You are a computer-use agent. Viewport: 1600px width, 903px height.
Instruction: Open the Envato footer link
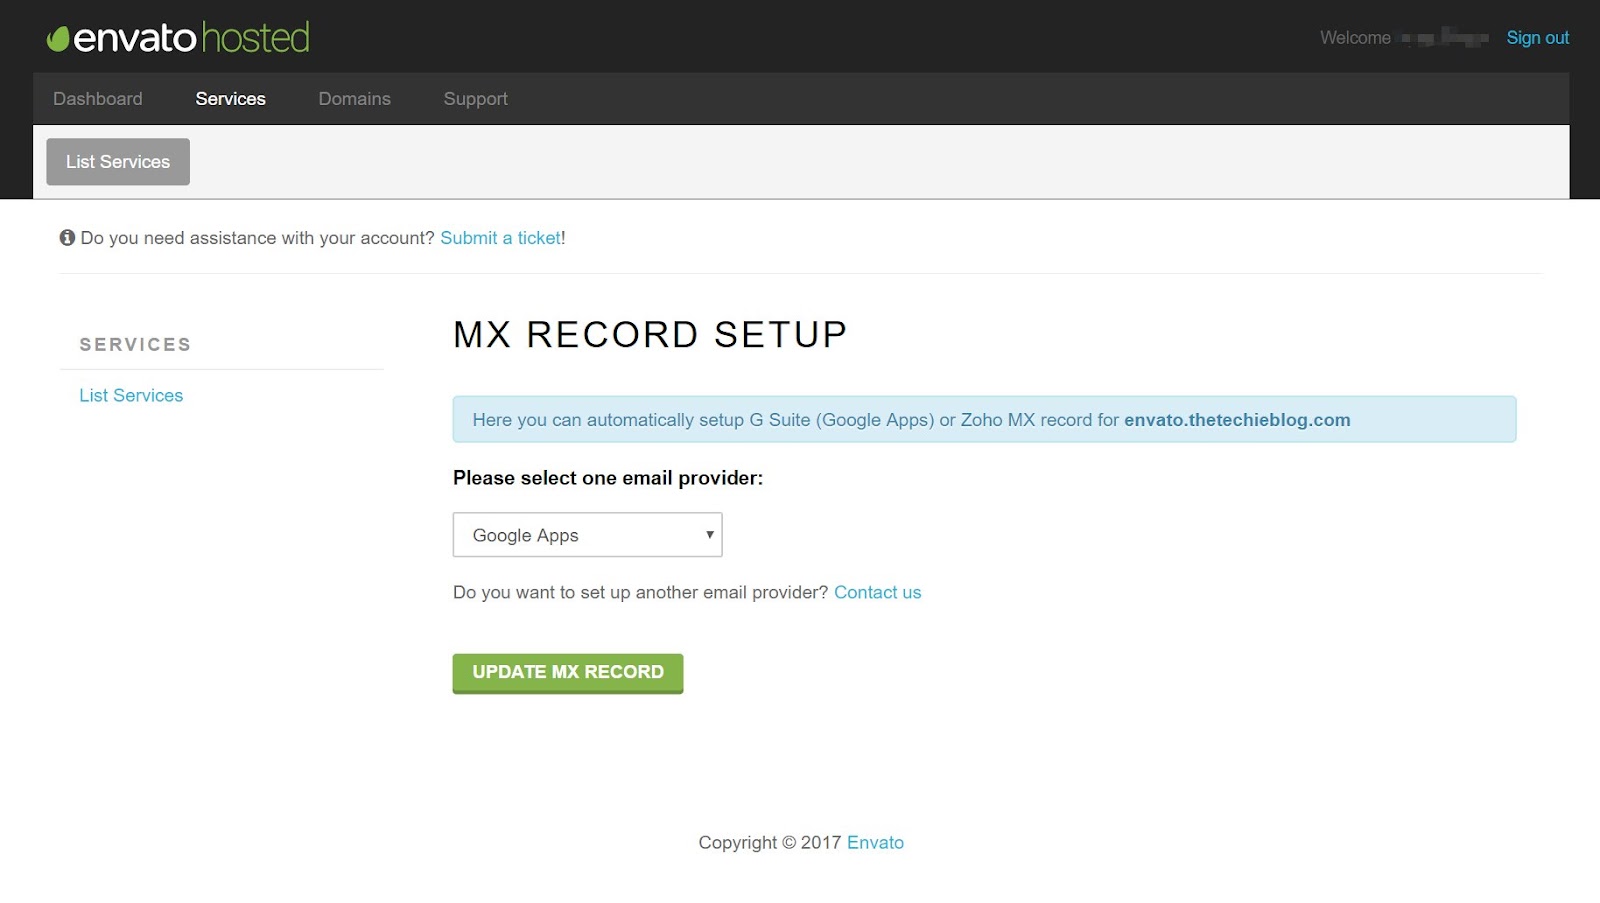tap(876, 843)
